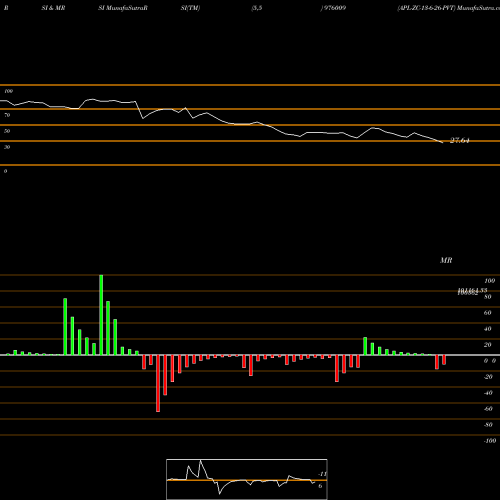Click the RSI axis label 70
This screenshot has height=500, width=500.
[x=7, y=115]
